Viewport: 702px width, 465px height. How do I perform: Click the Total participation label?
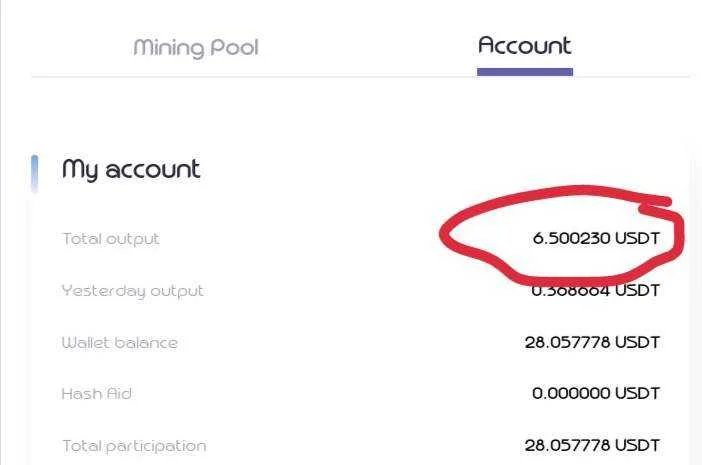click(x=134, y=446)
